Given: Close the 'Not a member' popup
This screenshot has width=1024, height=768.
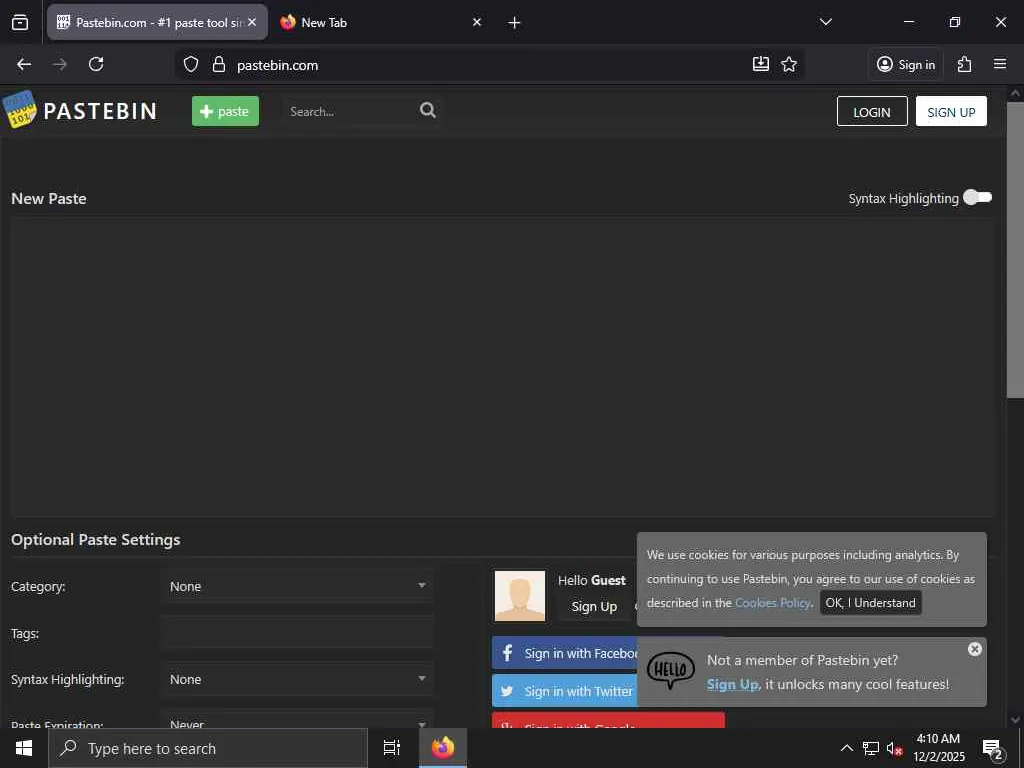Looking at the screenshot, I should point(974,649).
